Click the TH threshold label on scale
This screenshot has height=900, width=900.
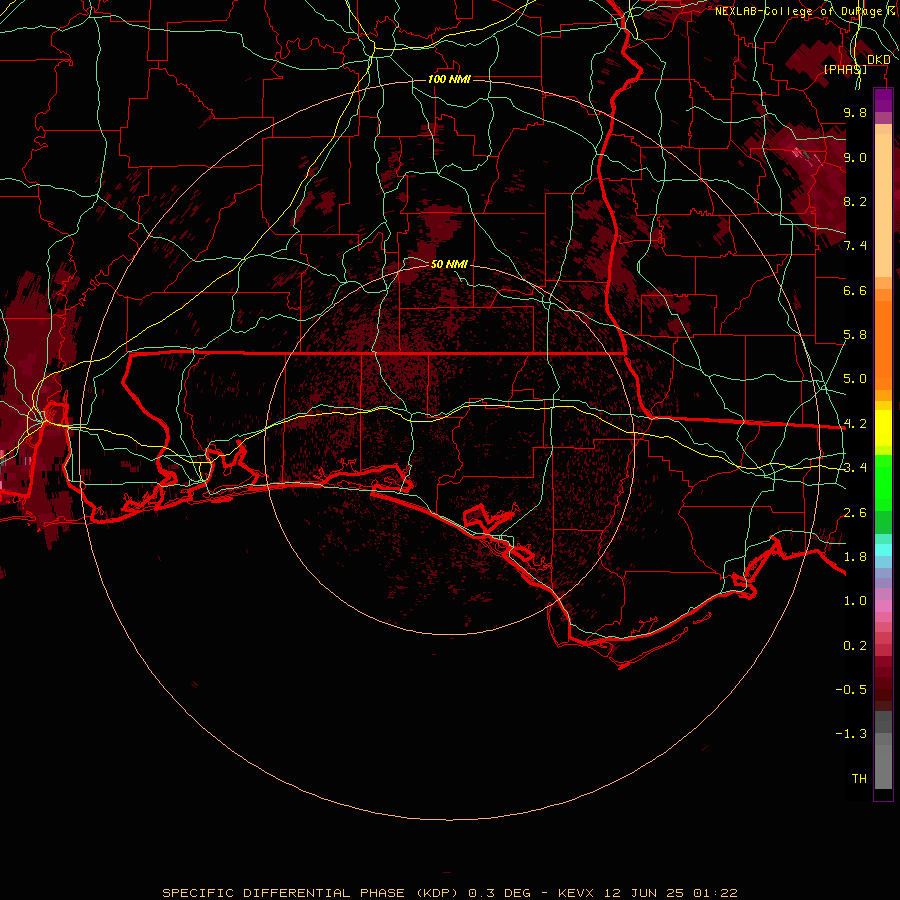tap(859, 779)
